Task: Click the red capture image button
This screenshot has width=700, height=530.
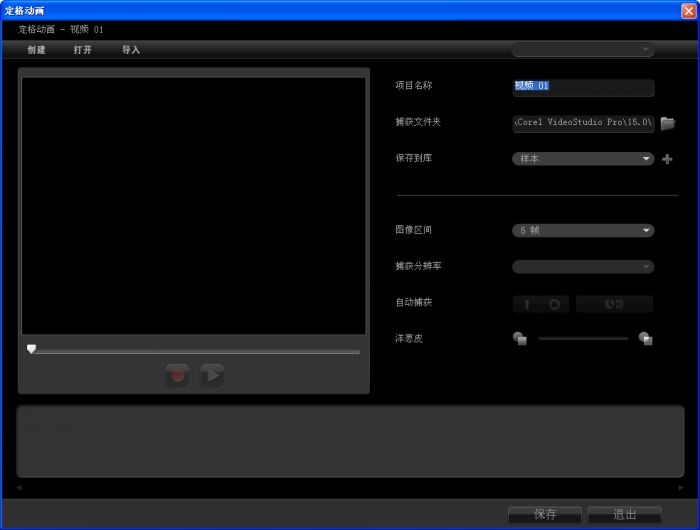Action: pyautogui.click(x=178, y=376)
